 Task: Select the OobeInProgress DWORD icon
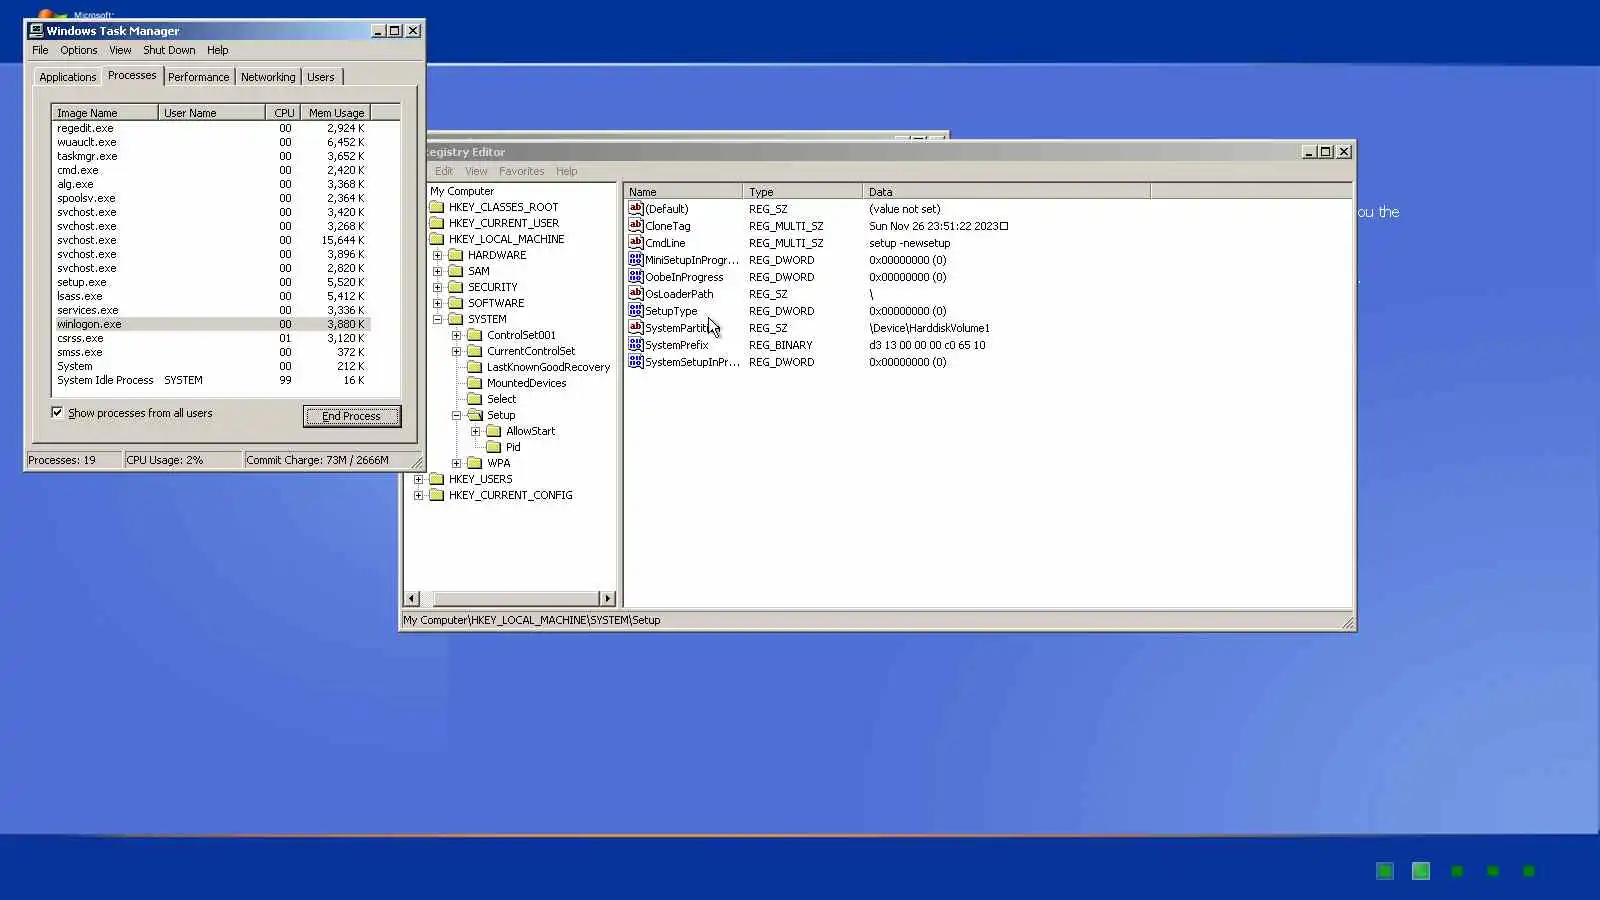(635, 277)
